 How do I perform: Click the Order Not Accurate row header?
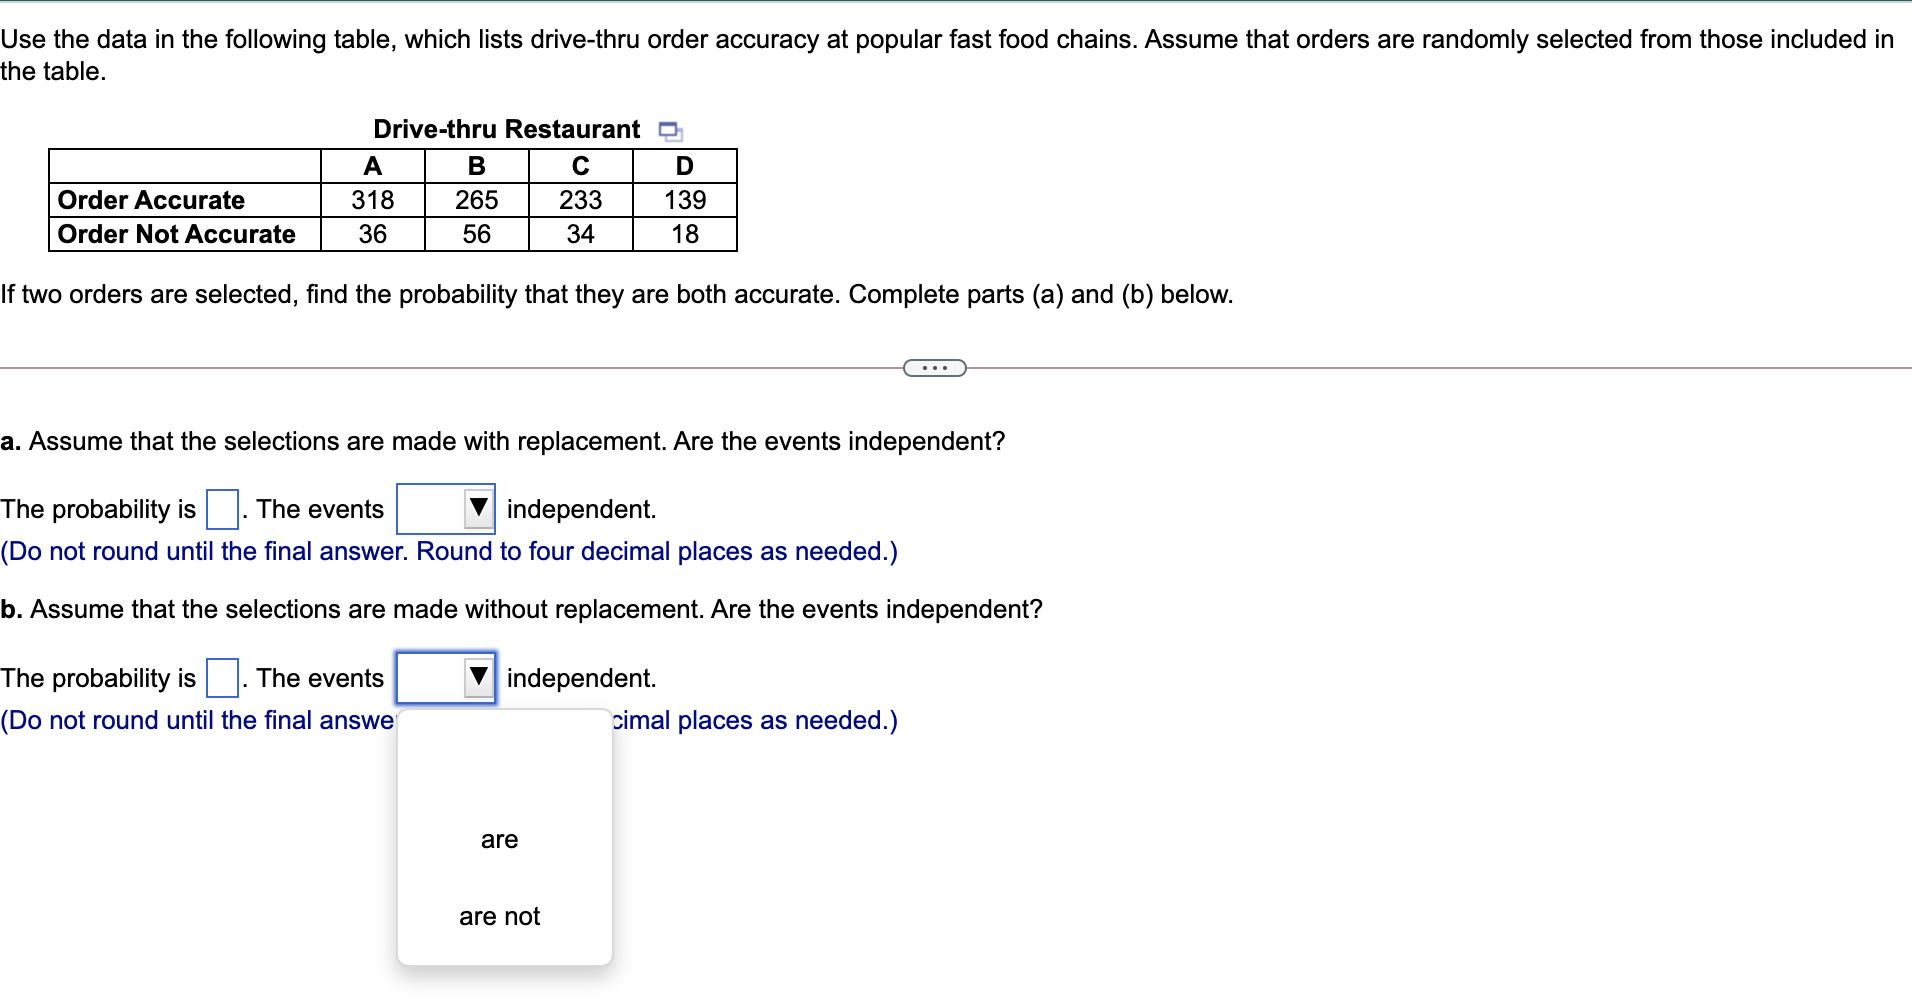(x=176, y=234)
